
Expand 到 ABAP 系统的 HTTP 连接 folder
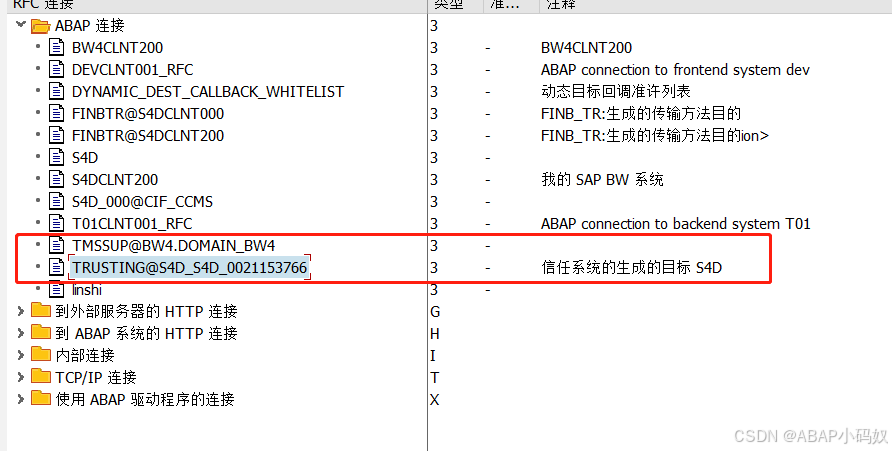click(x=20, y=333)
